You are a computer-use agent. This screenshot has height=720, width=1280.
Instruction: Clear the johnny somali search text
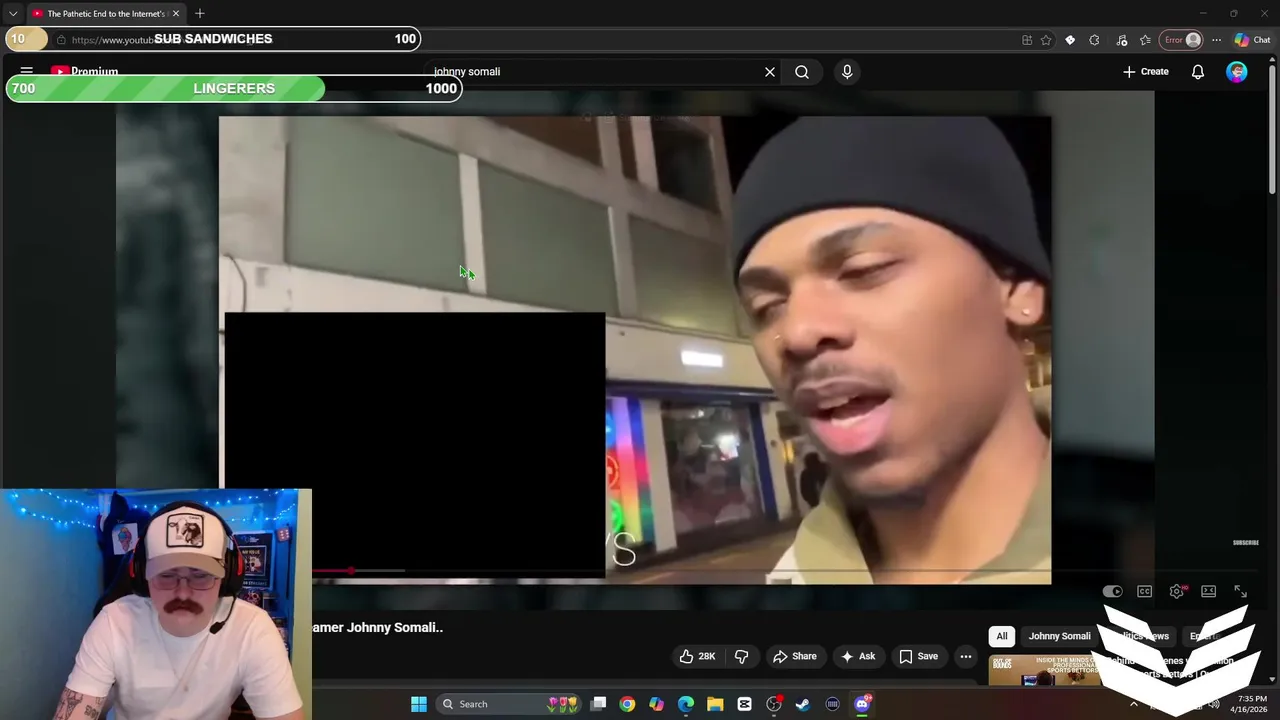click(x=770, y=72)
